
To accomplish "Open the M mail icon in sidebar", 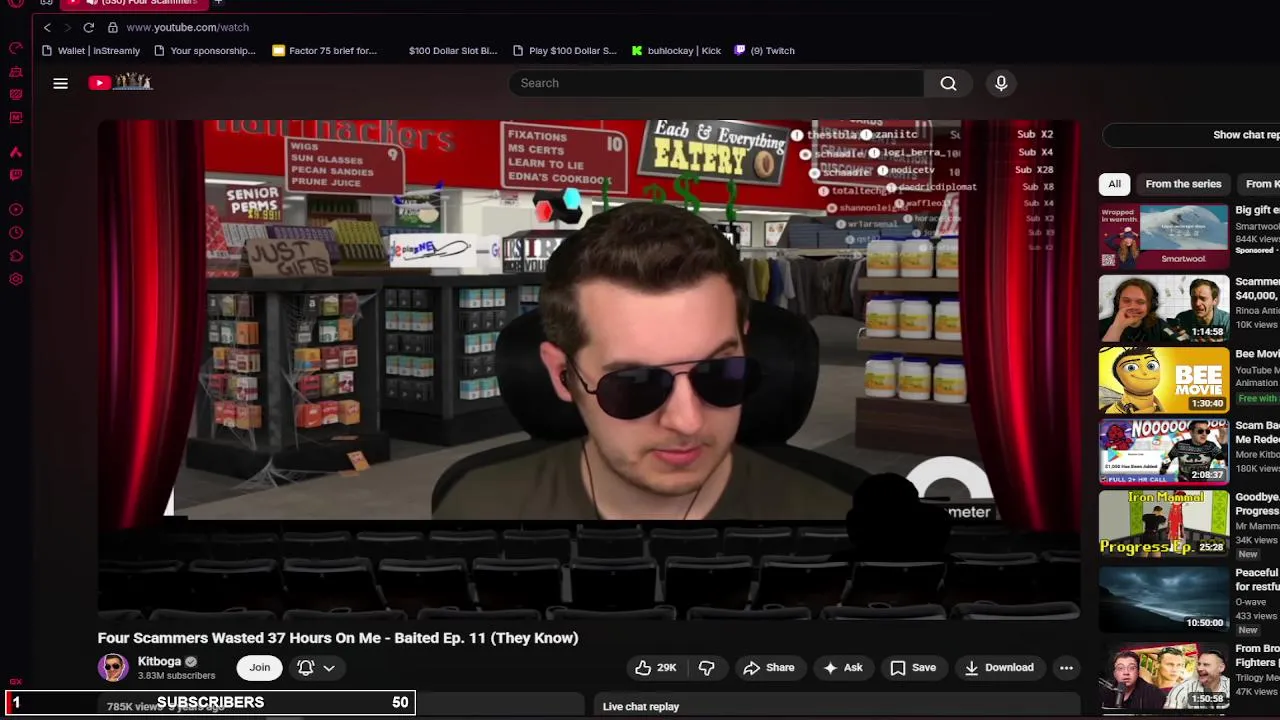I will 15,118.
